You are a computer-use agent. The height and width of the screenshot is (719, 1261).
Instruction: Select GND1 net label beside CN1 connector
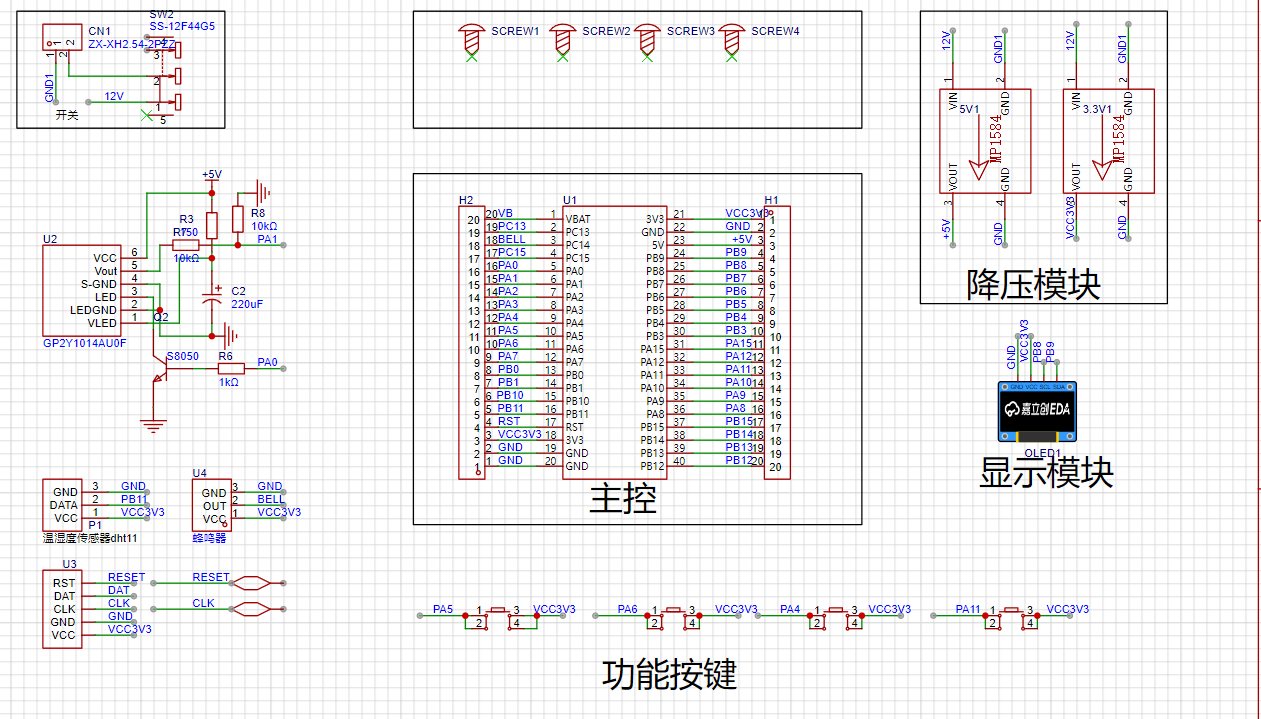pos(50,88)
